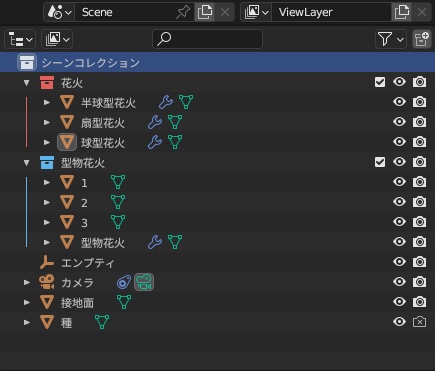Click the modifier wrench icon on 扇型花火
This screenshot has width=435, height=371.
[x=155, y=122]
